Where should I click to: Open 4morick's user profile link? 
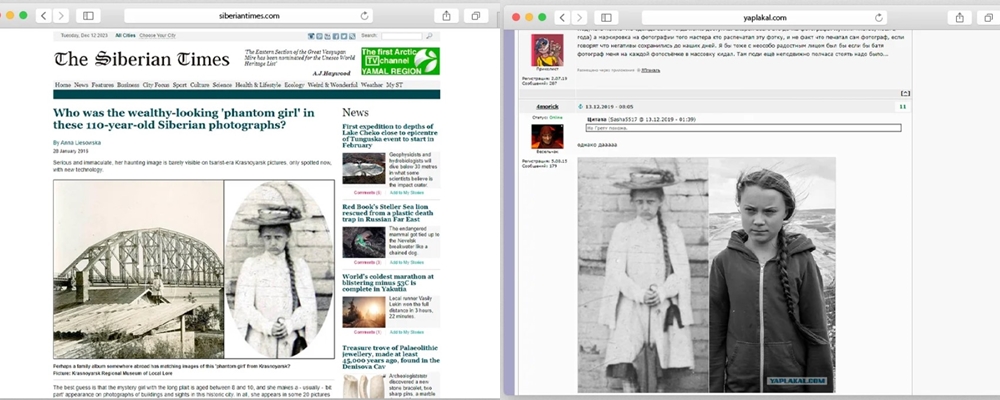(x=545, y=105)
